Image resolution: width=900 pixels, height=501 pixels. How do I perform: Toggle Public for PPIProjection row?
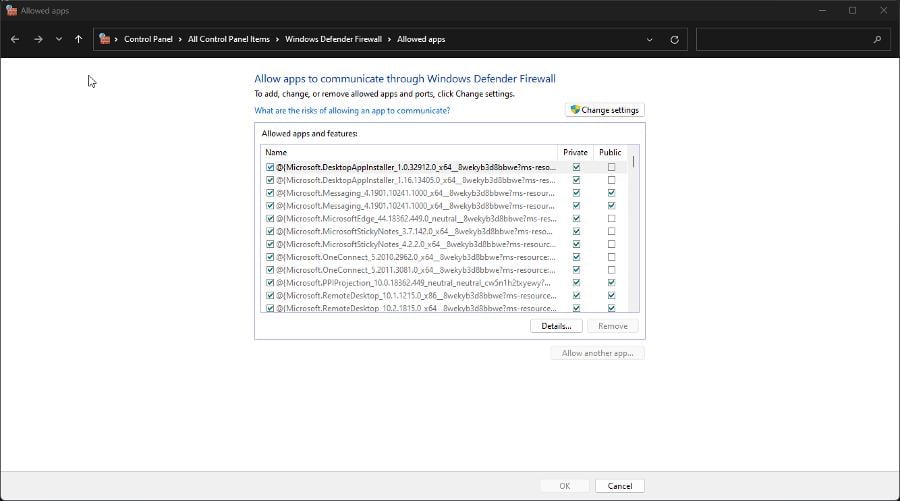(x=611, y=282)
